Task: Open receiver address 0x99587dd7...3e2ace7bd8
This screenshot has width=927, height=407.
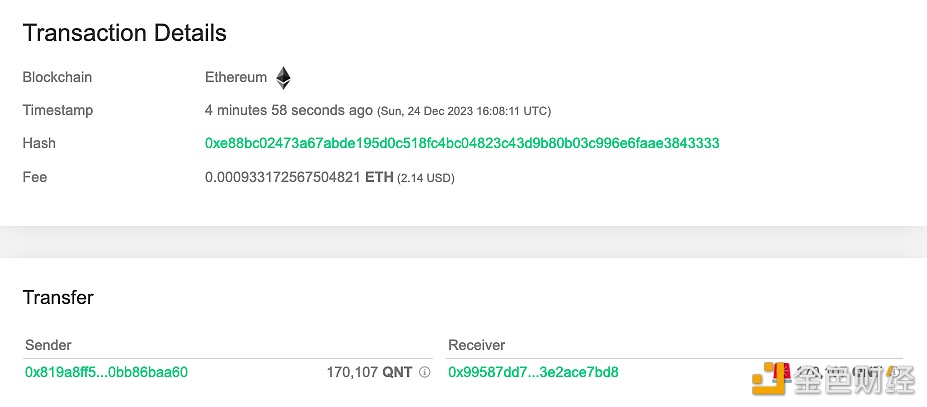Action: pyautogui.click(x=533, y=372)
